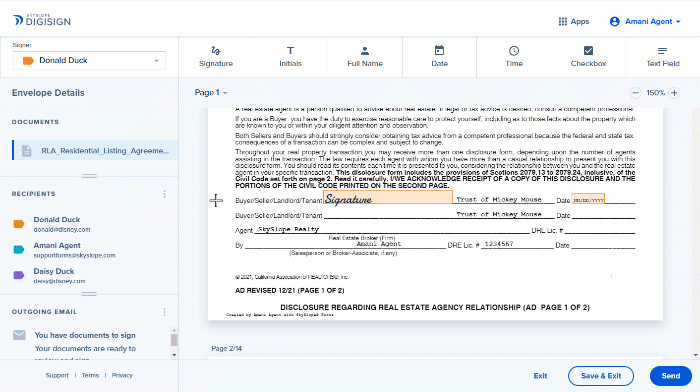700x392 pixels.
Task: Click the SkySlope DigiSign logo
Action: click(42, 21)
